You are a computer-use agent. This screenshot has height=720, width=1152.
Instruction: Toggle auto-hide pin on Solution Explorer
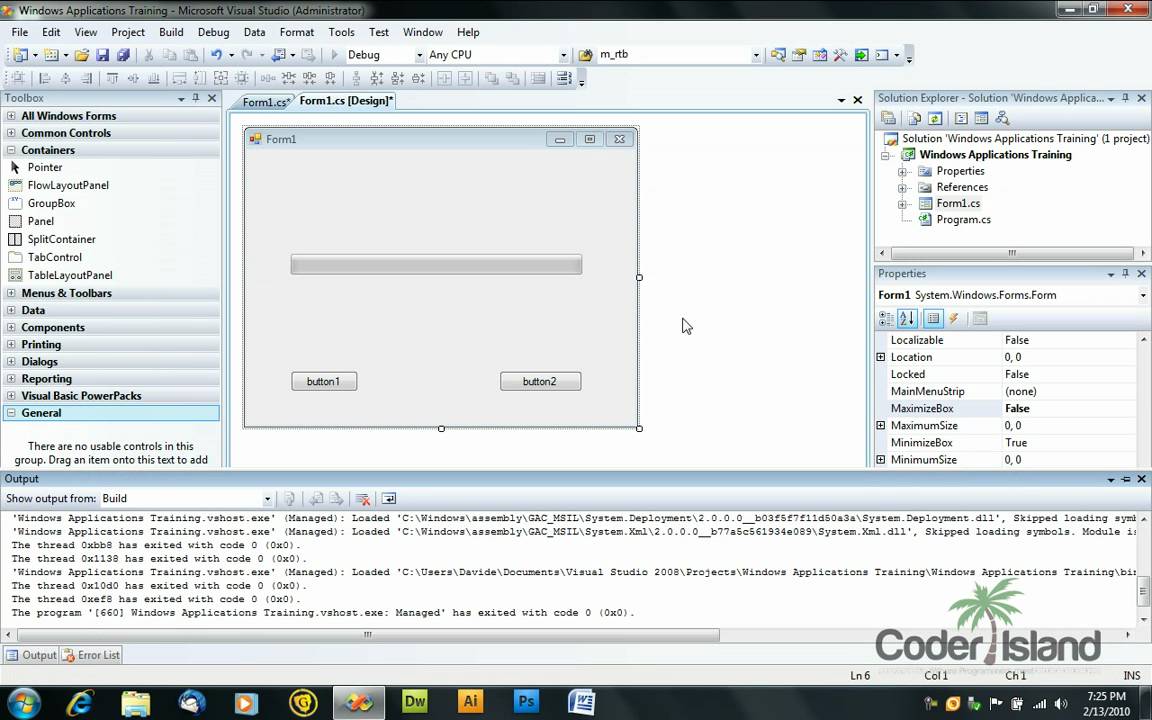[1126, 98]
